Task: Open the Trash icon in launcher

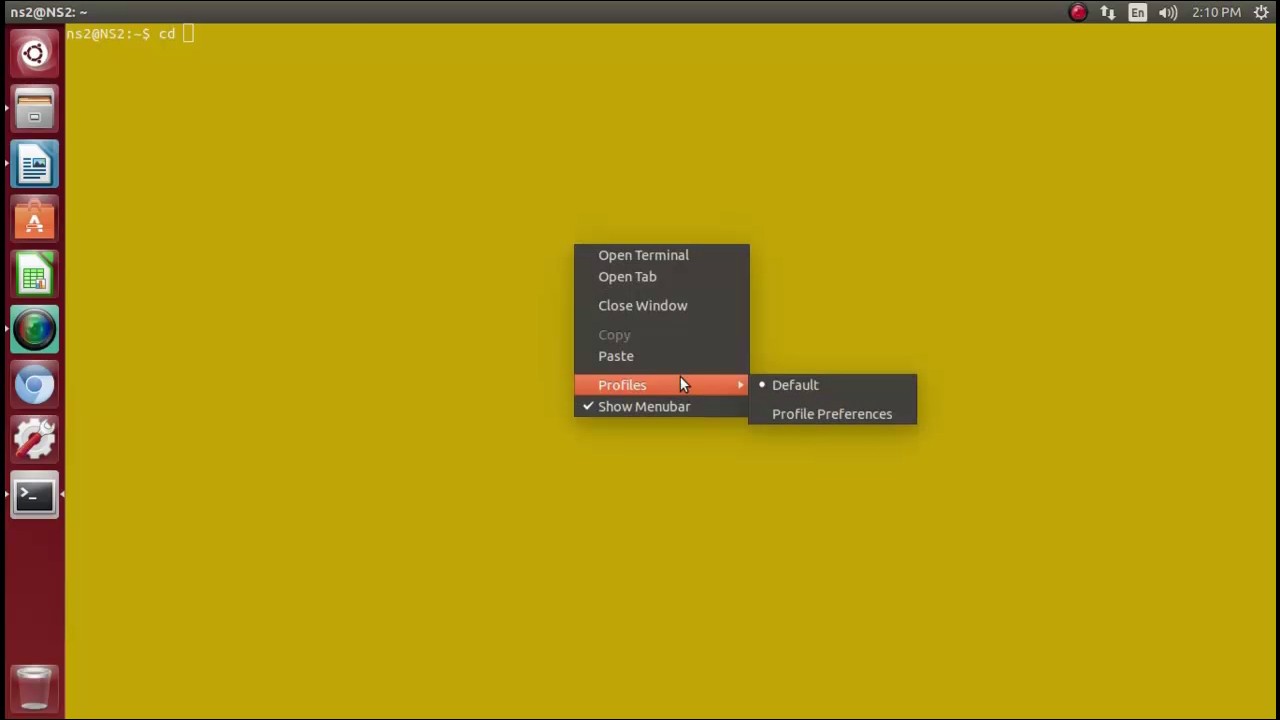Action: (x=34, y=687)
